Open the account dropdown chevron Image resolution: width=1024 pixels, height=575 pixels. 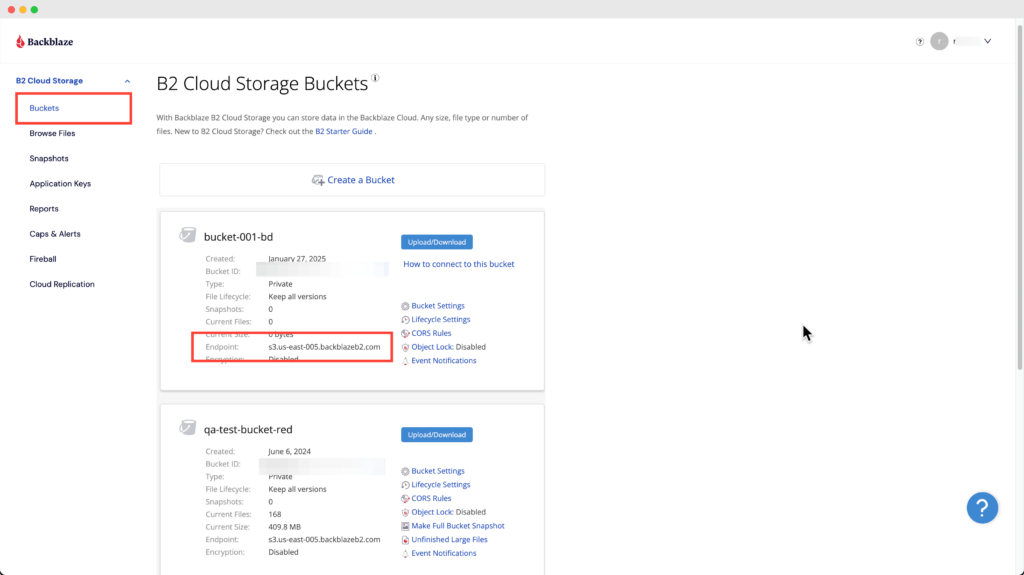coord(988,41)
